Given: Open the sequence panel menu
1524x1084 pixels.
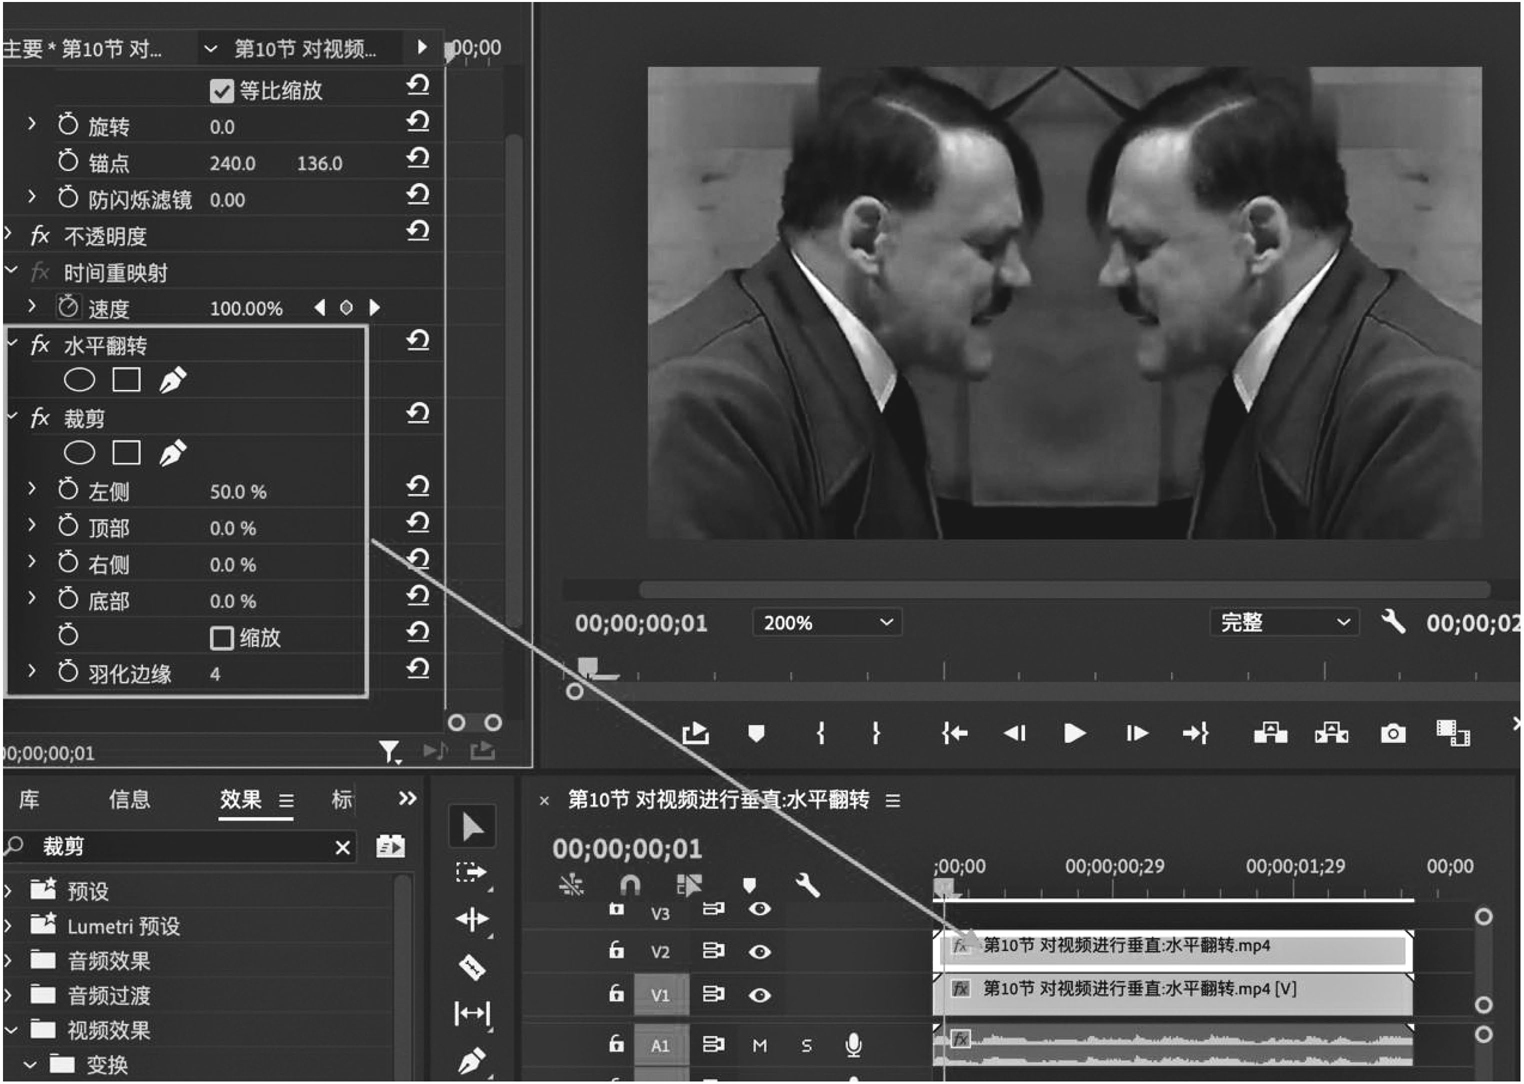Looking at the screenshot, I should [893, 800].
